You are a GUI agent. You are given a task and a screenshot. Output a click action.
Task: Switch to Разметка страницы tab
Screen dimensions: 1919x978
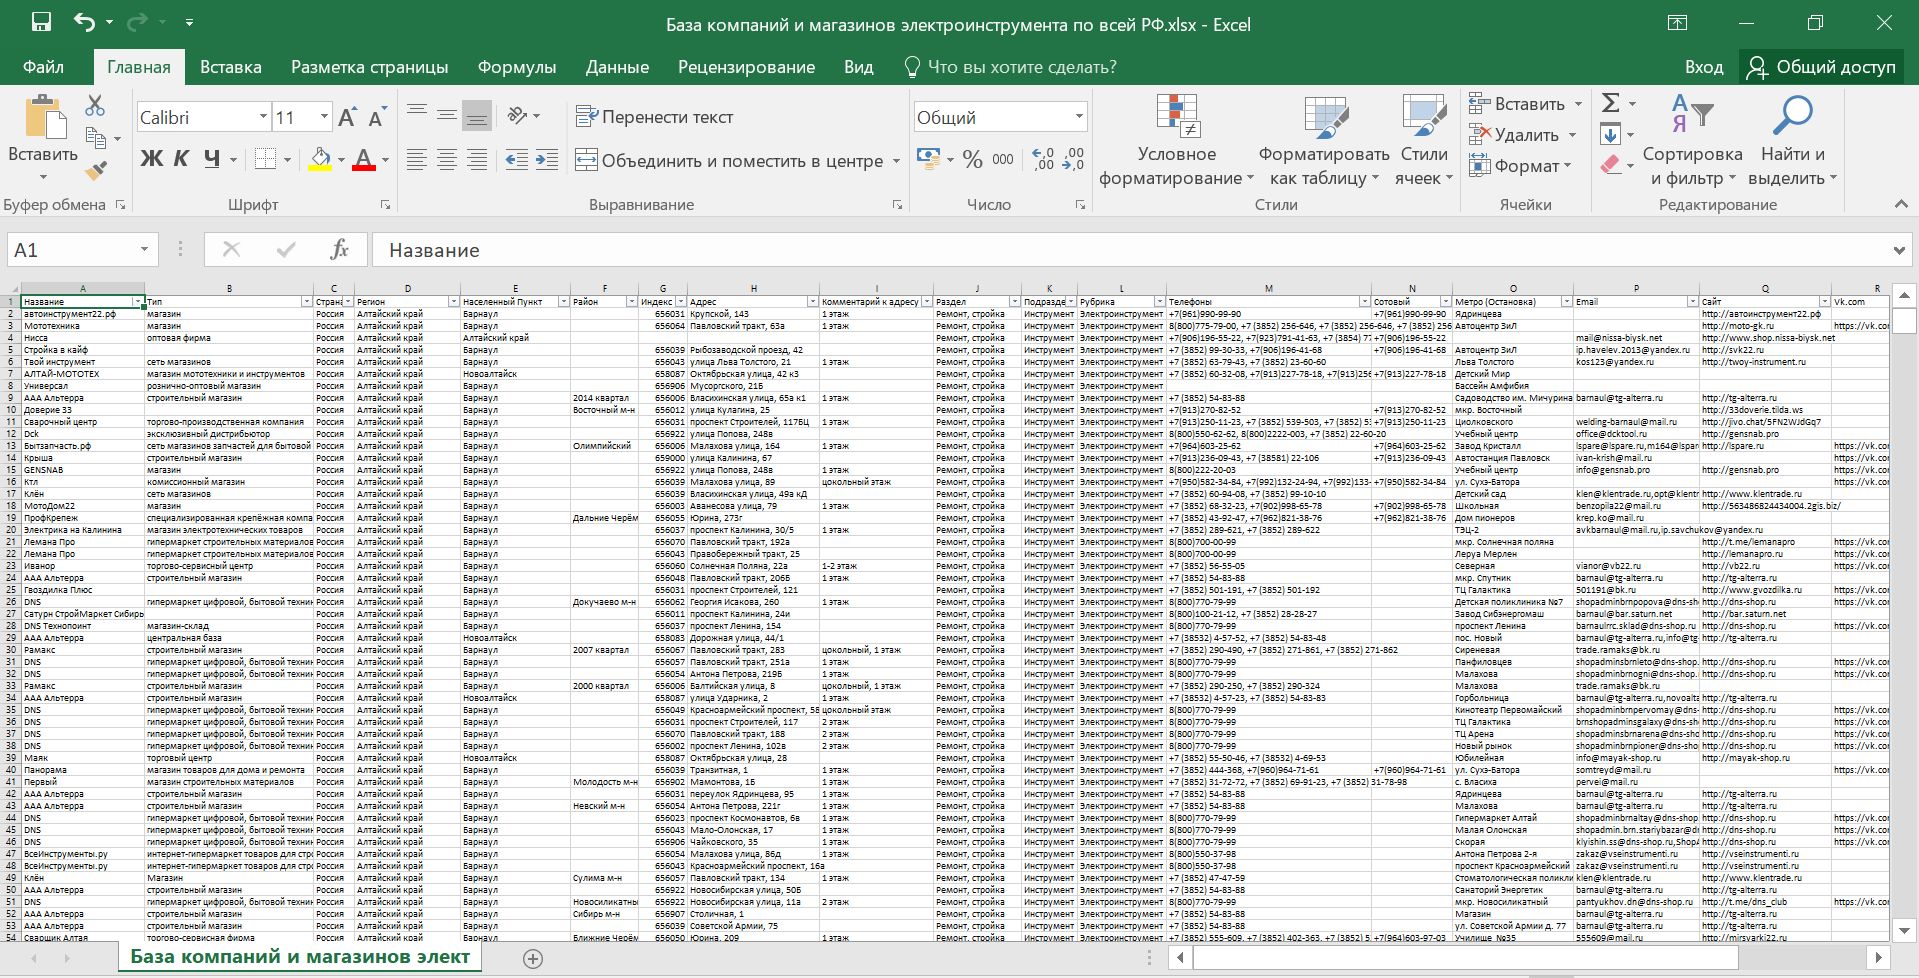(x=370, y=67)
